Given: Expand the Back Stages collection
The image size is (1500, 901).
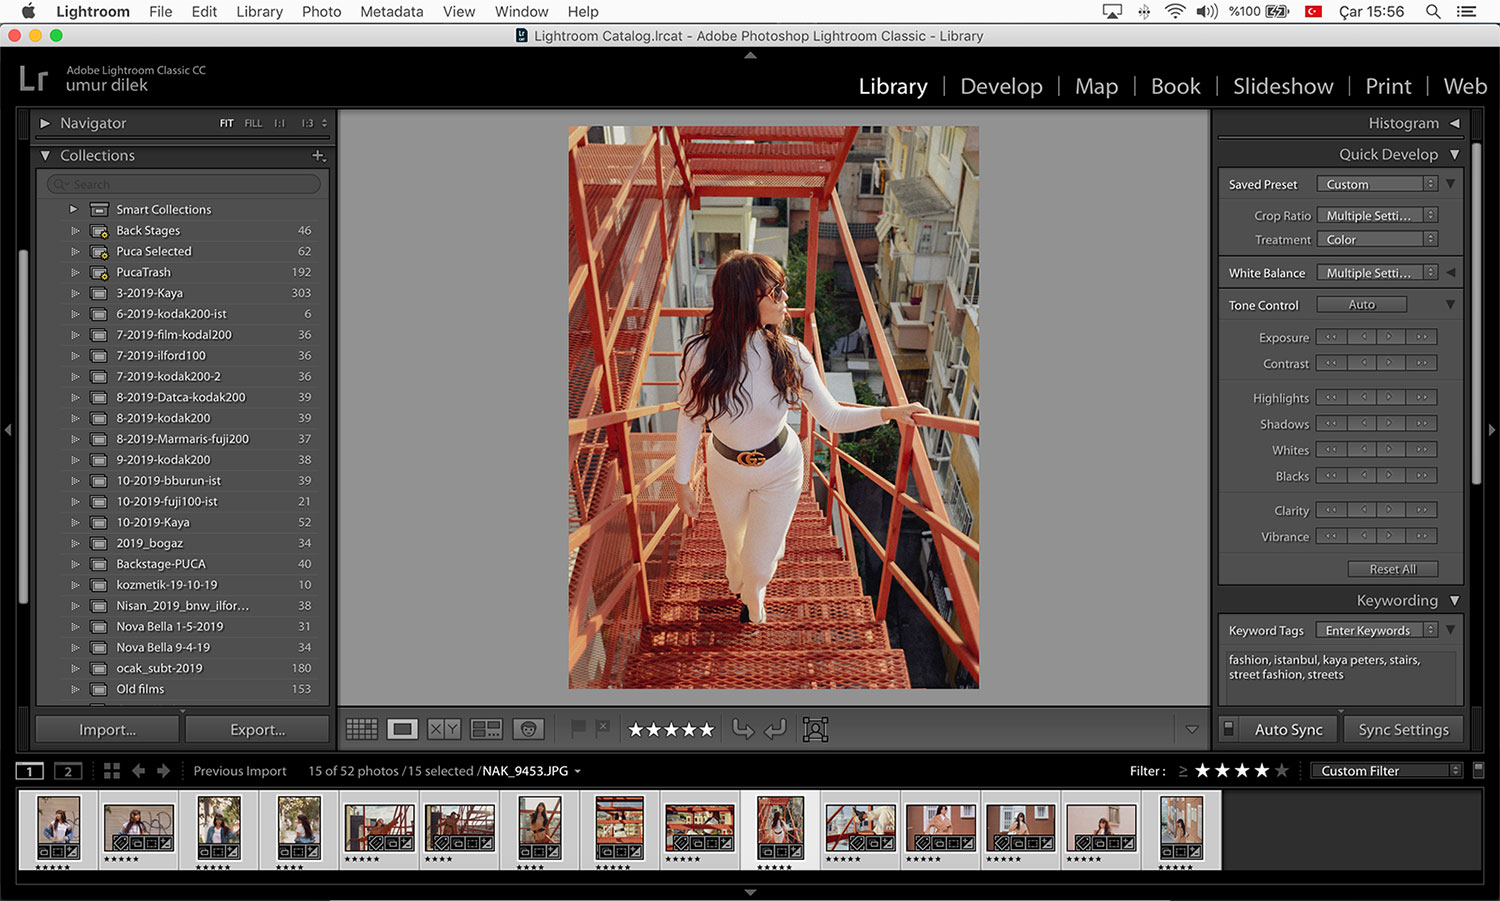Looking at the screenshot, I should (x=74, y=230).
